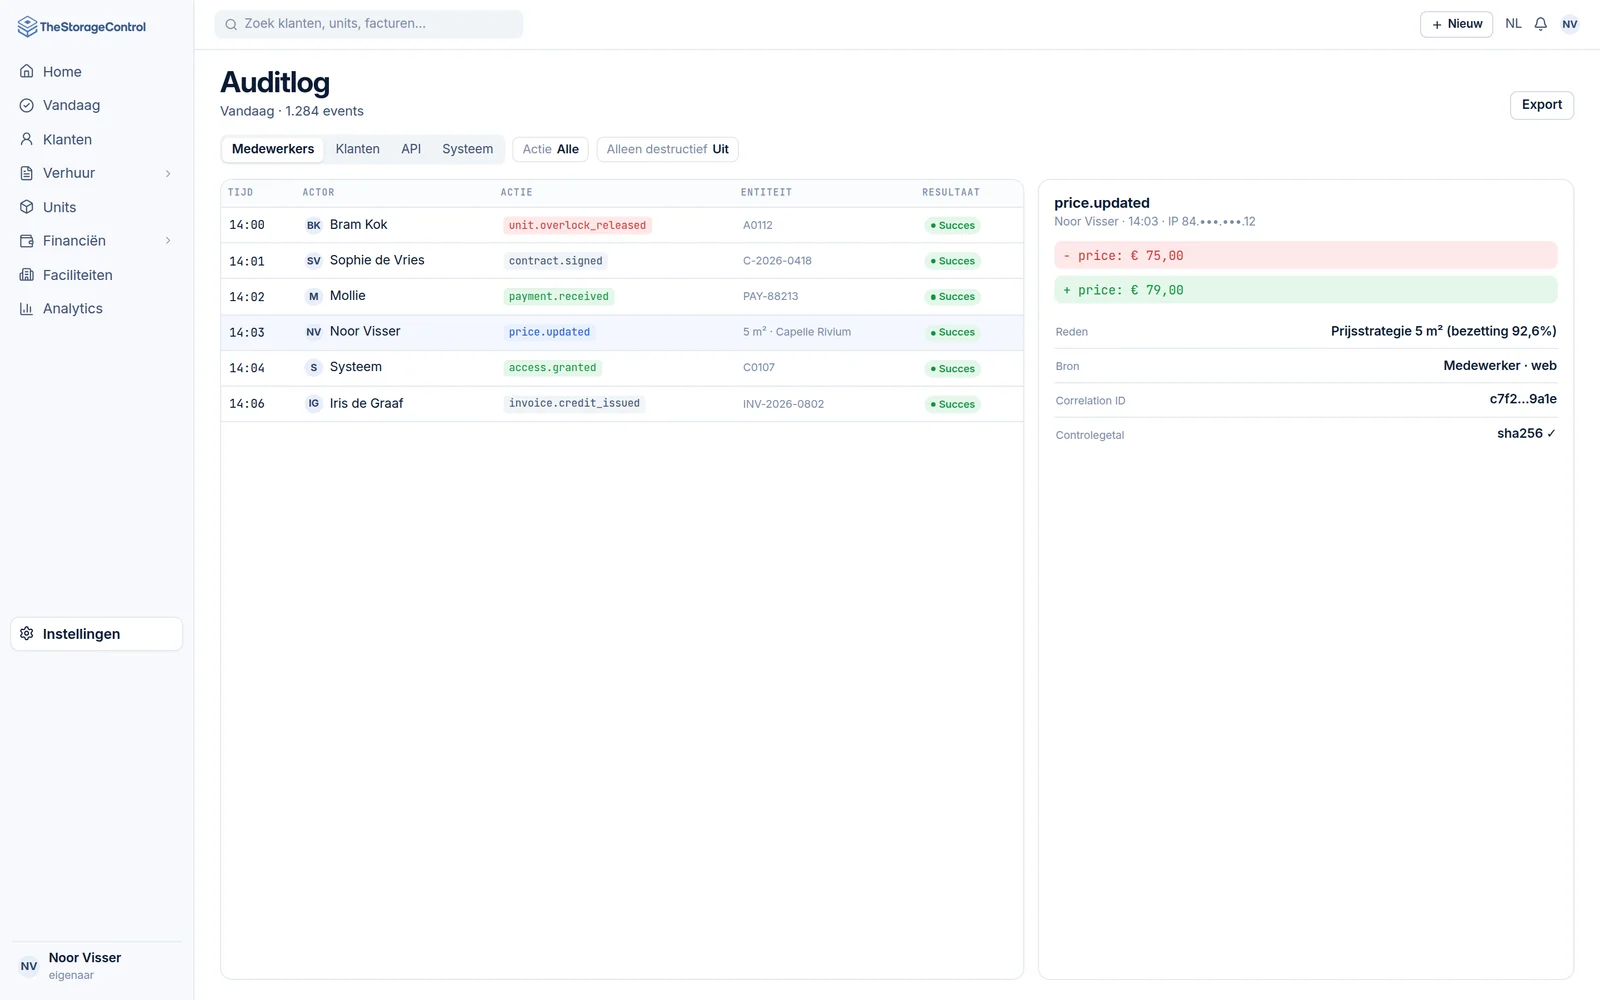Open Vandaag via its checkmark icon
Image resolution: width=1600 pixels, height=1000 pixels.
pos(27,105)
